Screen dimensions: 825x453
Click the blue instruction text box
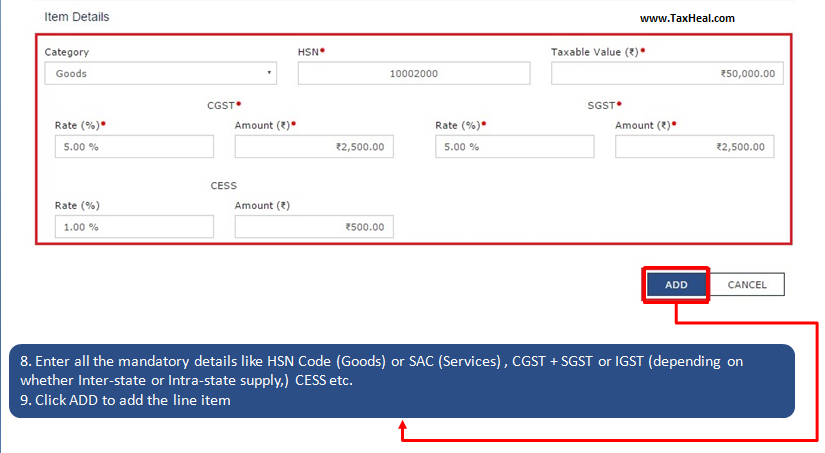click(x=400, y=381)
